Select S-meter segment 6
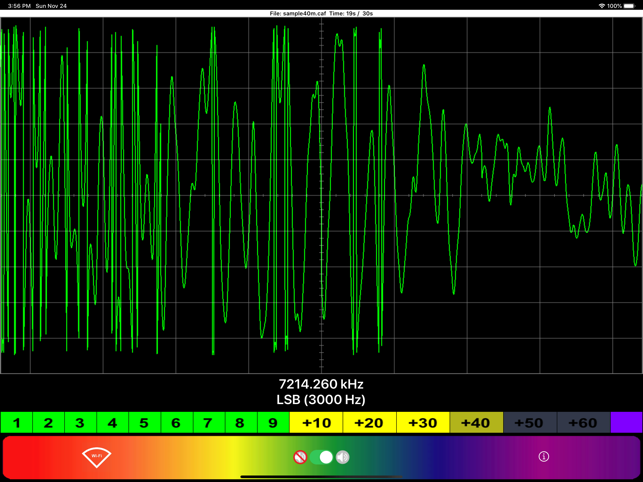The height and width of the screenshot is (482, 643). tap(177, 423)
